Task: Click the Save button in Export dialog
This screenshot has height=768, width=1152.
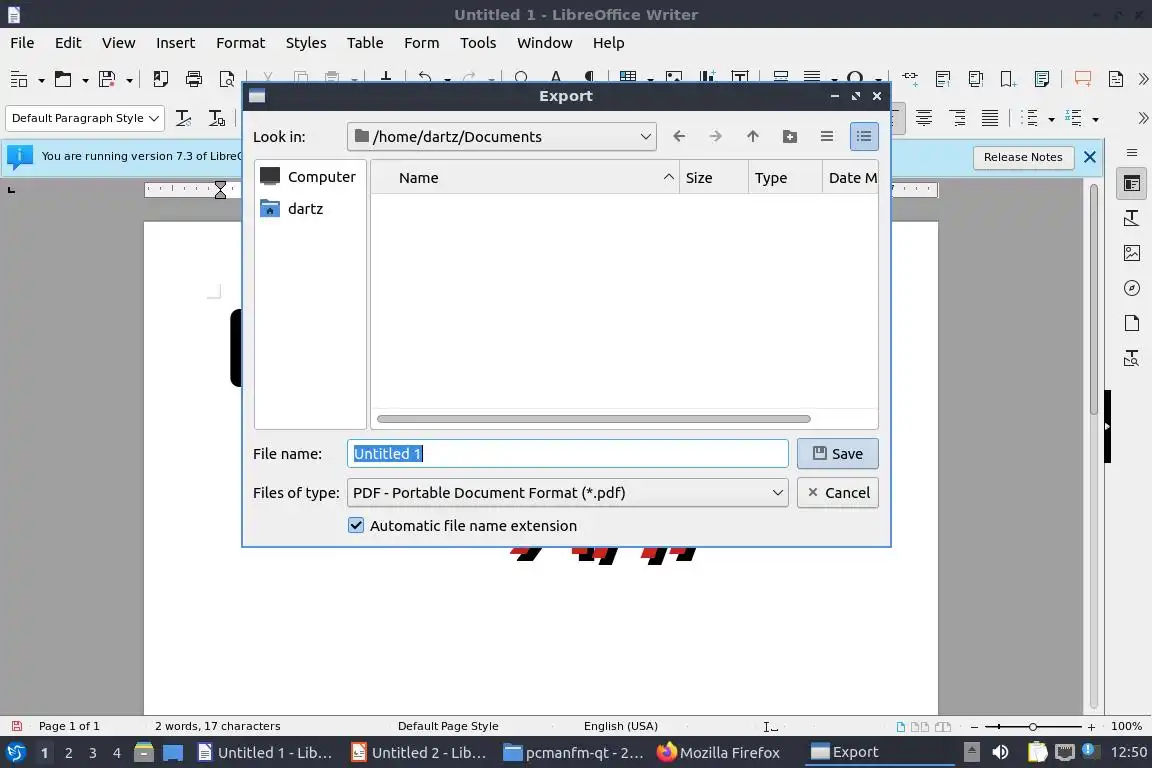Action: point(838,453)
